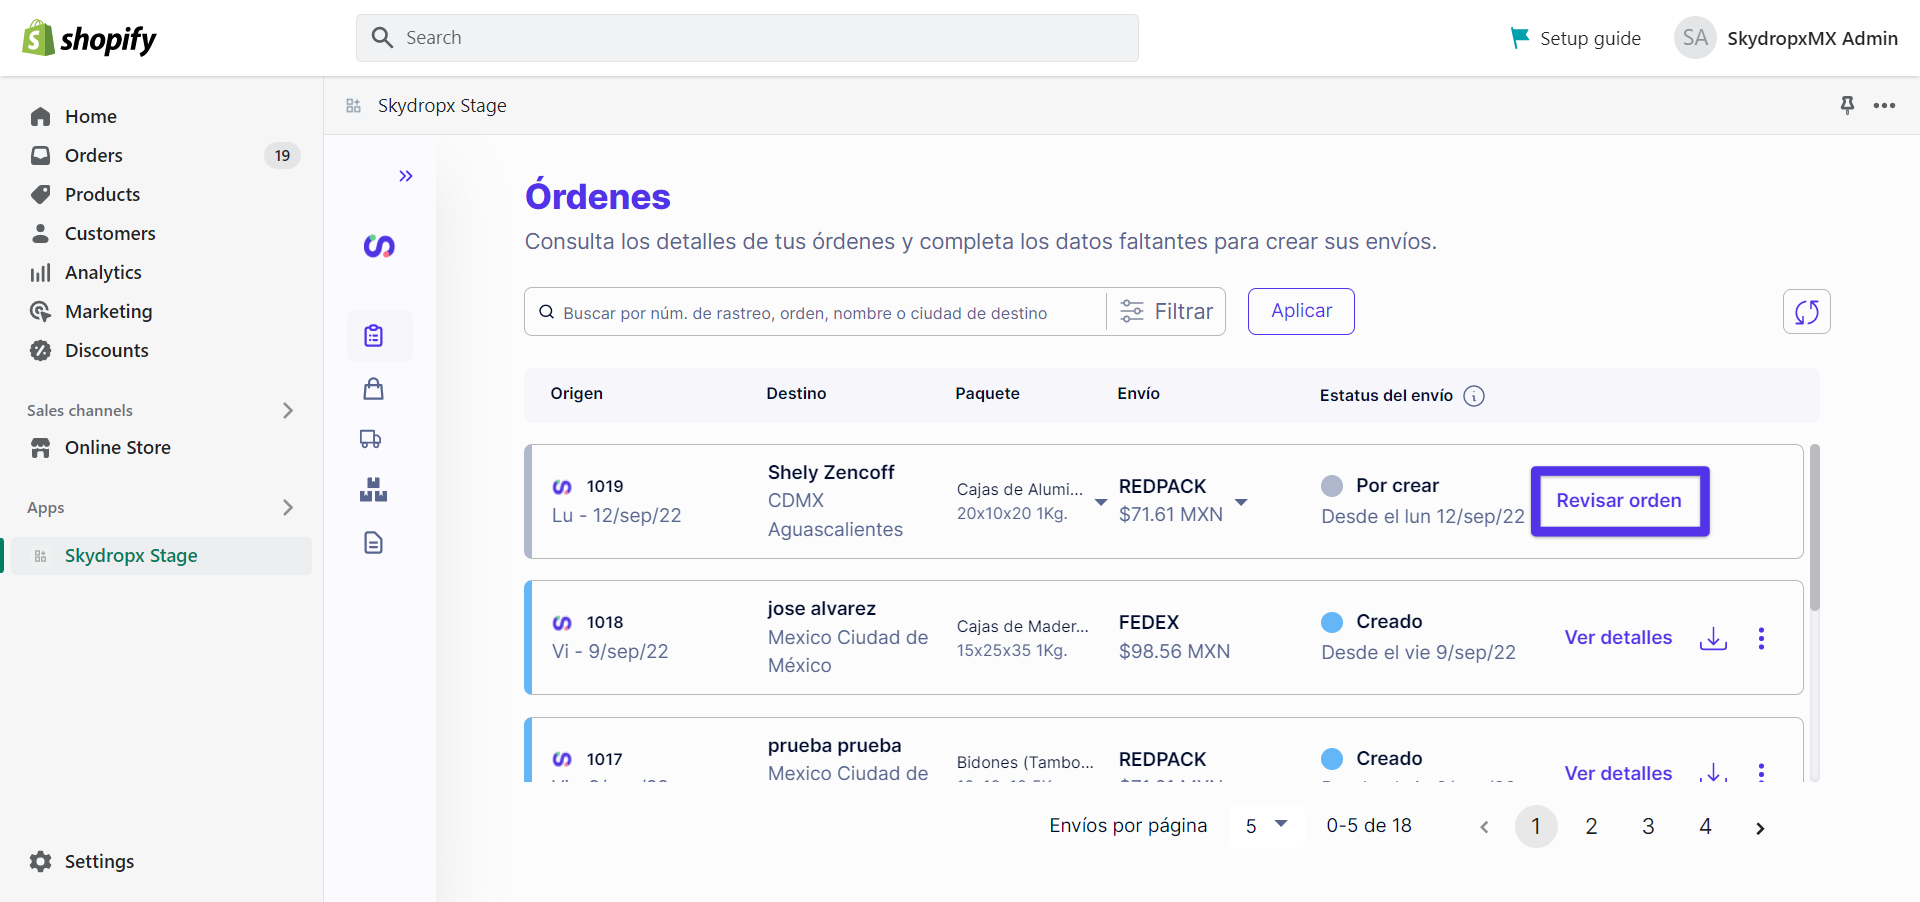Click the Skydropx logo icon
The width and height of the screenshot is (1920, 902).
(379, 246)
